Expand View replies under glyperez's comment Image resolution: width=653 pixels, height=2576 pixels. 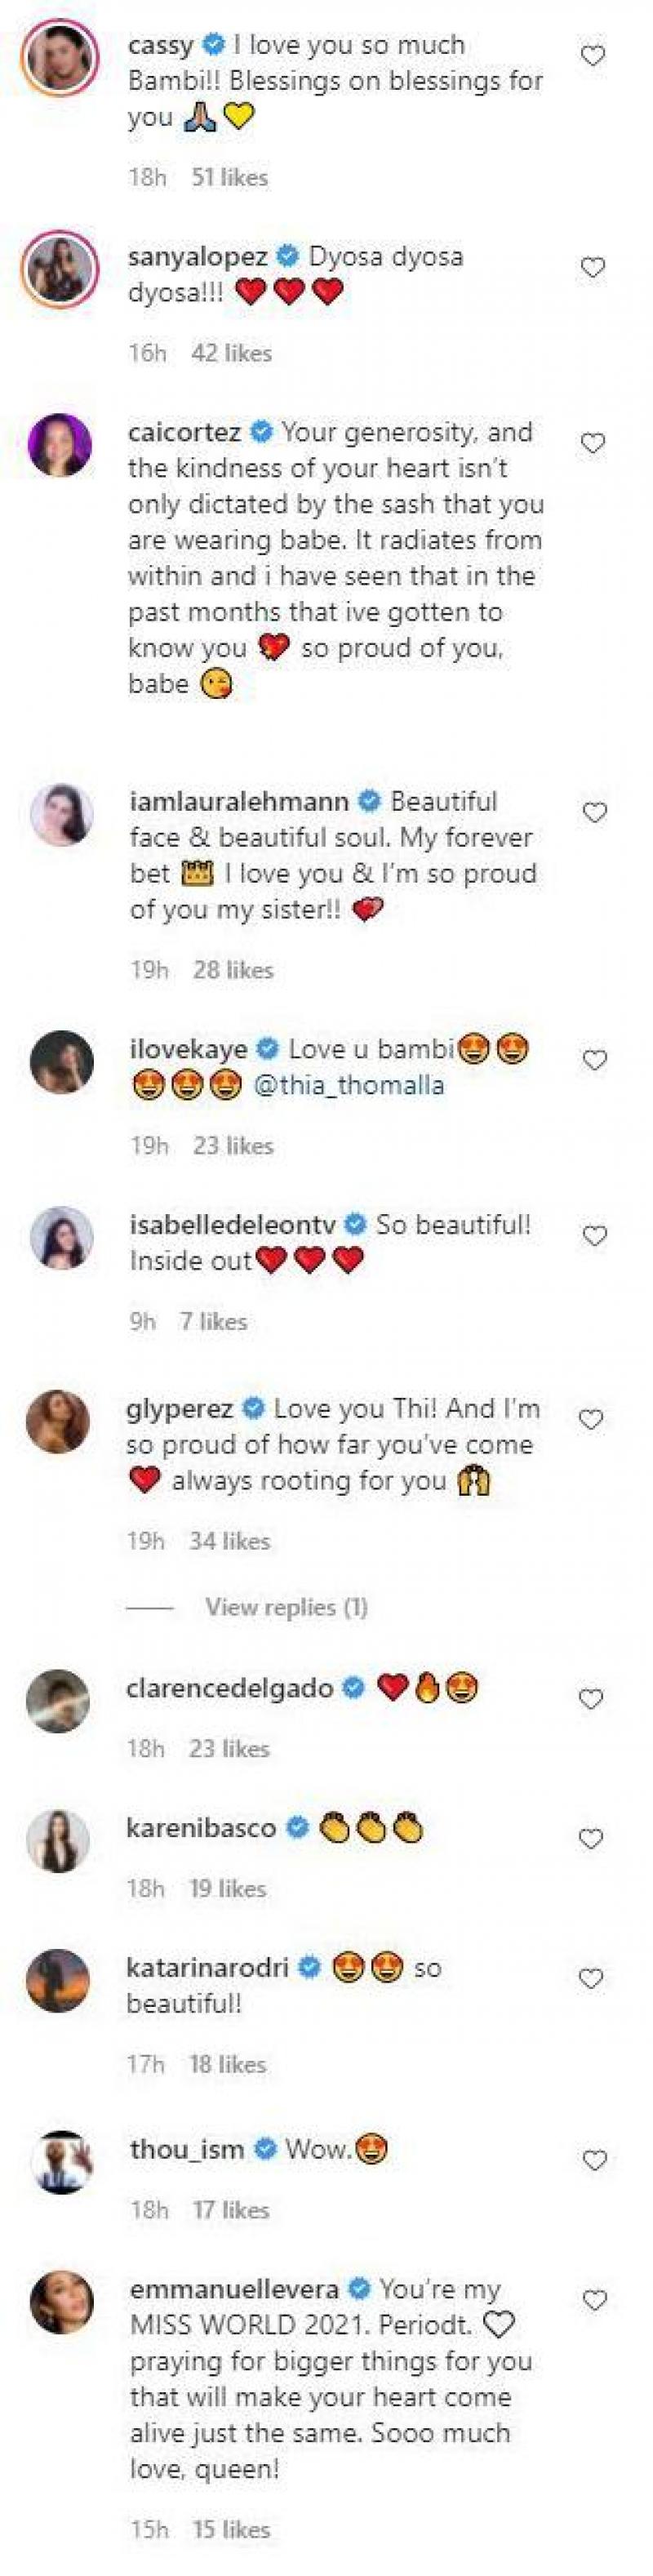286,1607
